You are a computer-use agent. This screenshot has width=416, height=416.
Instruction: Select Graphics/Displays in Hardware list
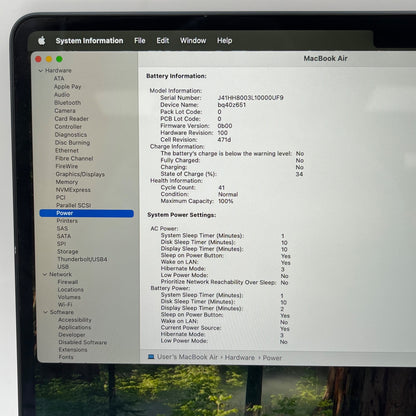(x=80, y=174)
